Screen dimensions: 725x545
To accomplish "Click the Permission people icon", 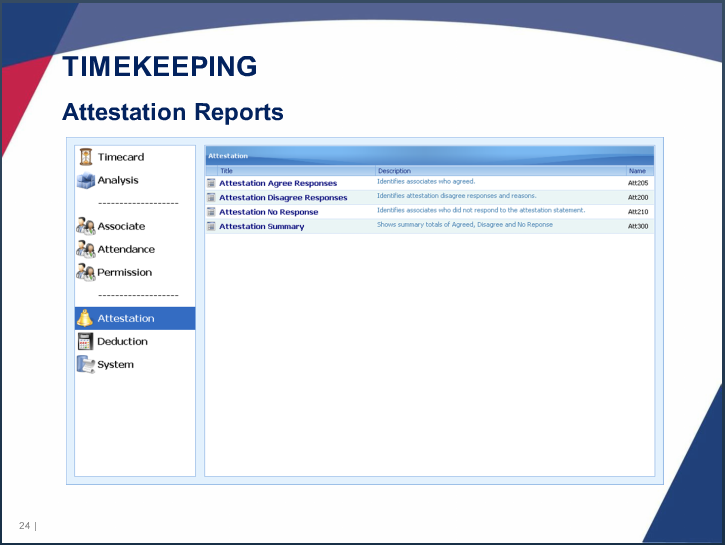I will pyautogui.click(x=85, y=272).
